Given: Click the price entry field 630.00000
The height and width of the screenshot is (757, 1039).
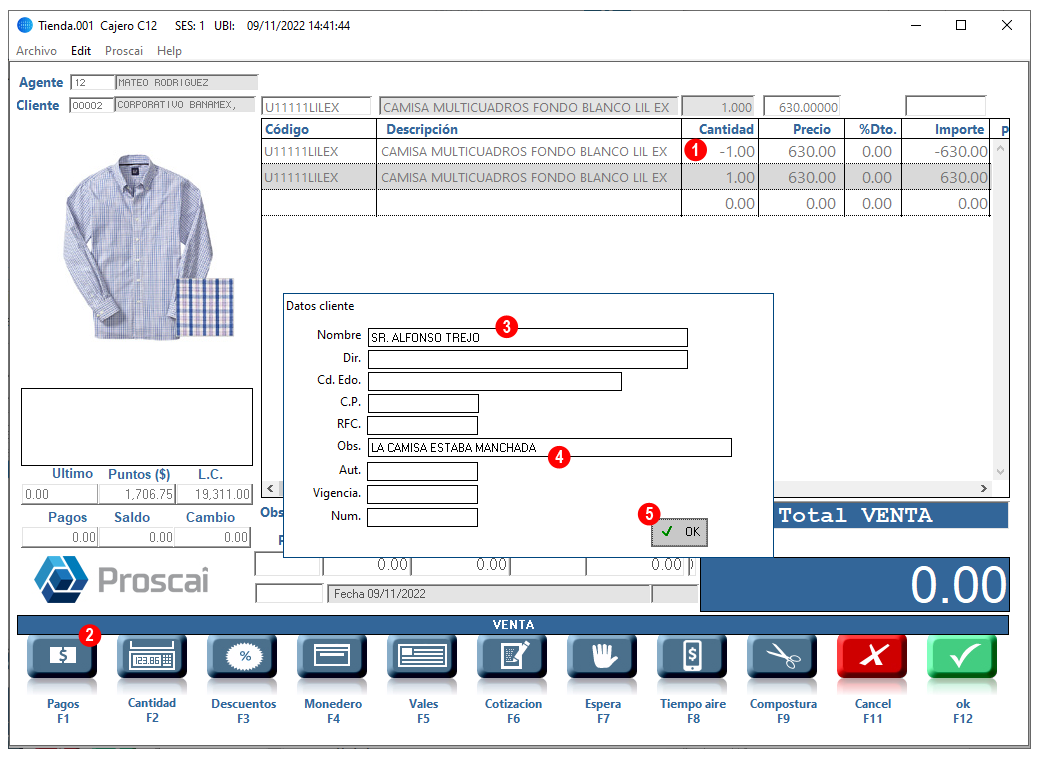Looking at the screenshot, I should tap(802, 107).
